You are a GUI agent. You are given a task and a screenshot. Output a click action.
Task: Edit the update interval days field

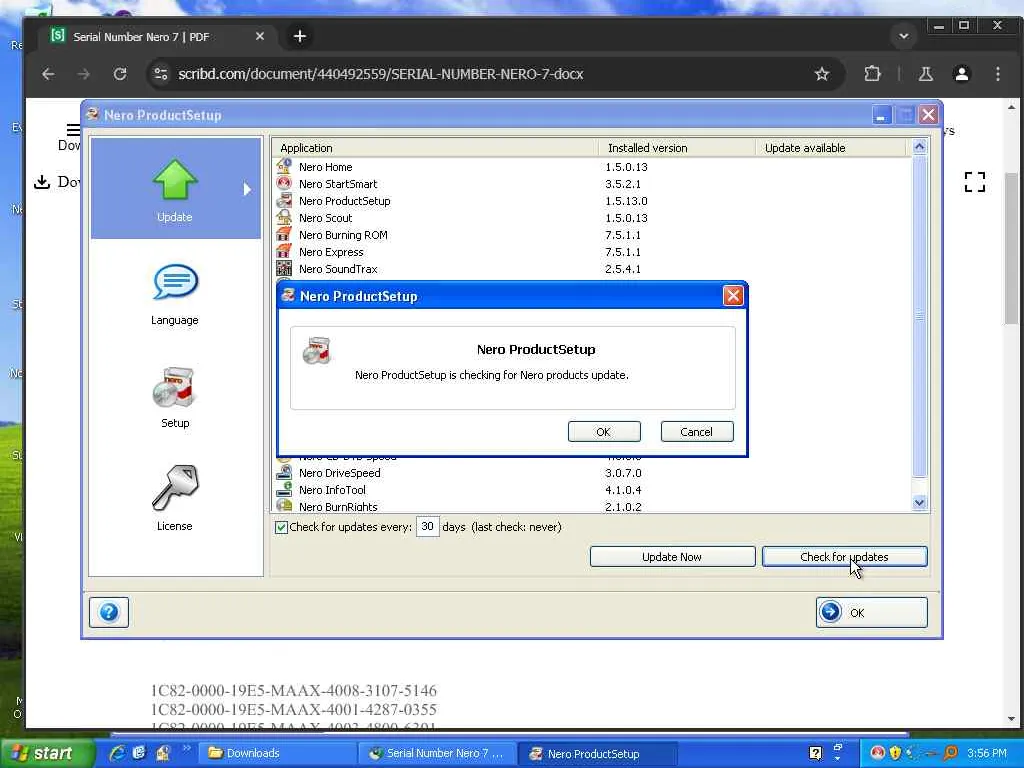pos(427,526)
